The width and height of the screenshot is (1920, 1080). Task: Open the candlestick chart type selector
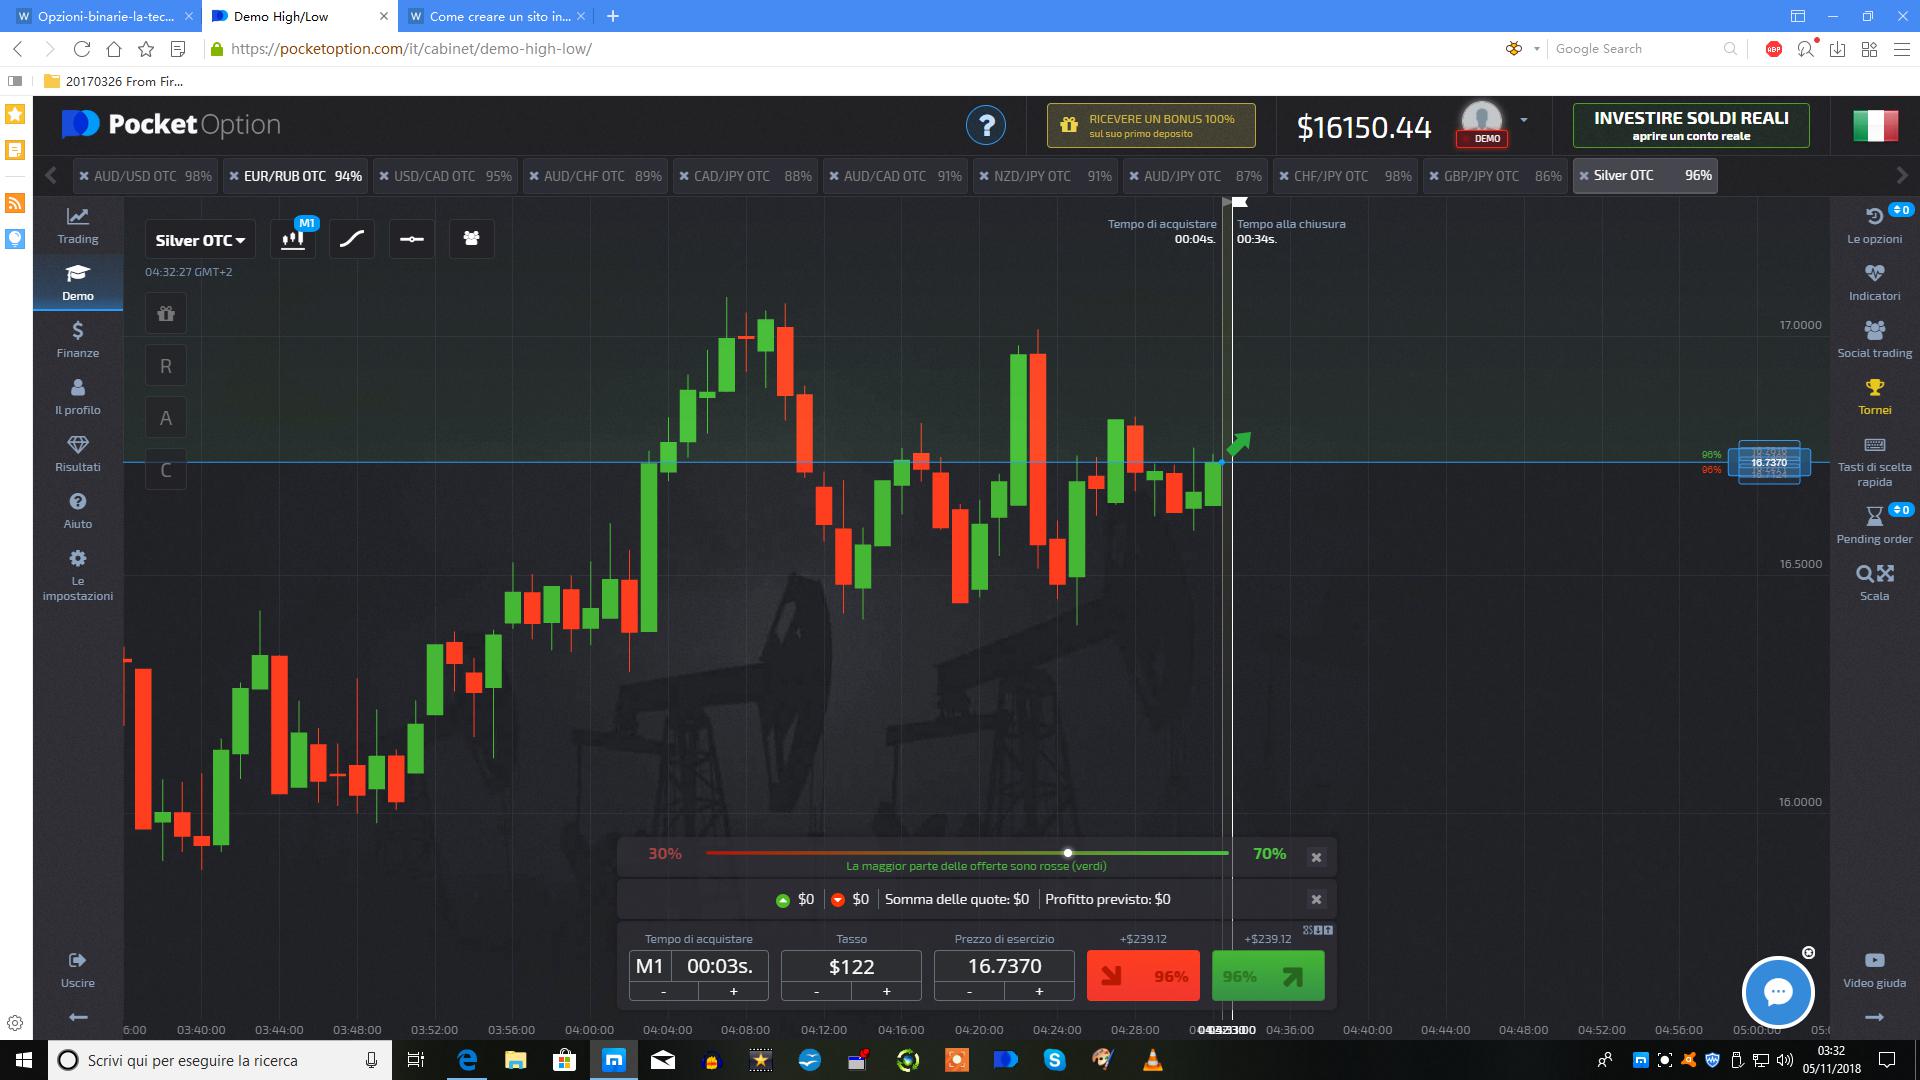293,239
